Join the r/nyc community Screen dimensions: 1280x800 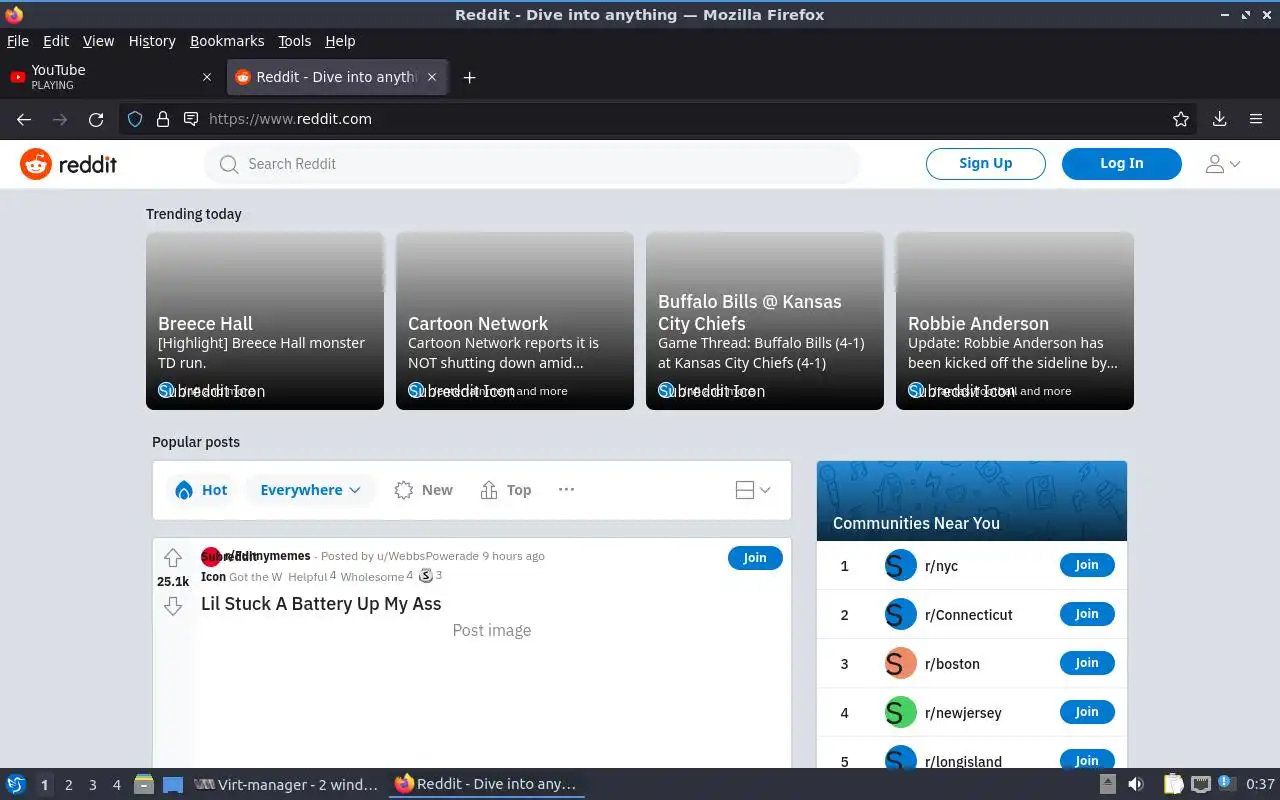(1087, 565)
